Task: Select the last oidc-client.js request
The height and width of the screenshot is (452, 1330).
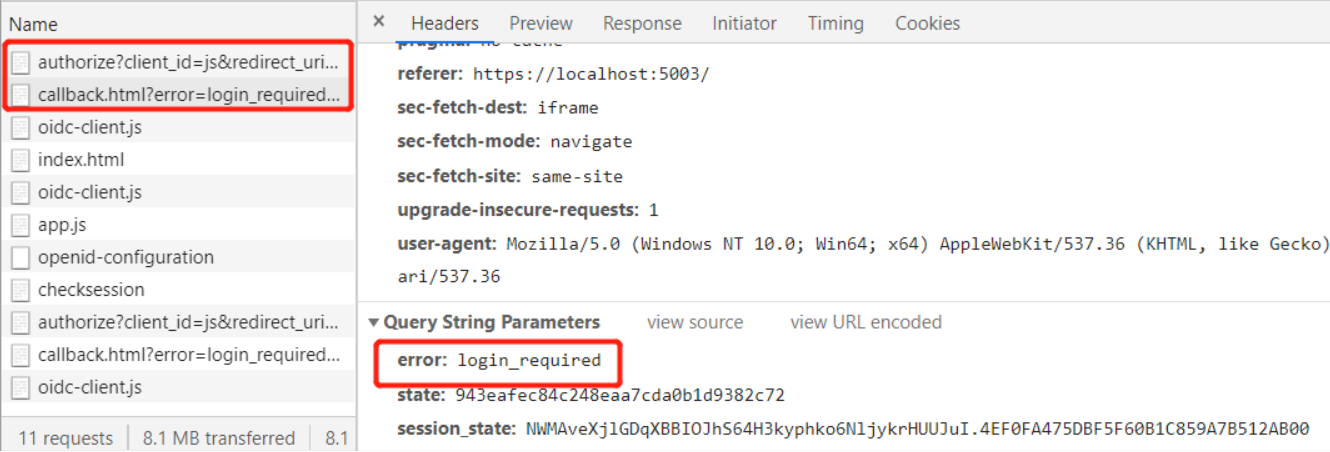Action: coord(178,387)
